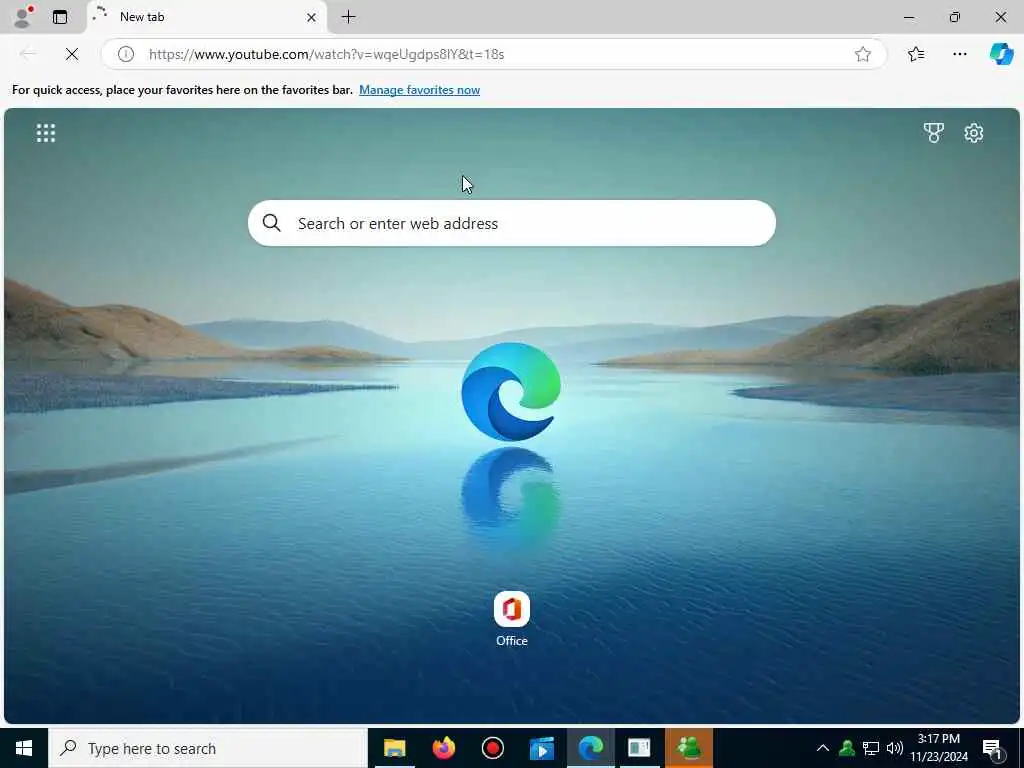Screen dimensions: 1024x768
Task: Open the volume control tray icon
Action: coord(895,748)
